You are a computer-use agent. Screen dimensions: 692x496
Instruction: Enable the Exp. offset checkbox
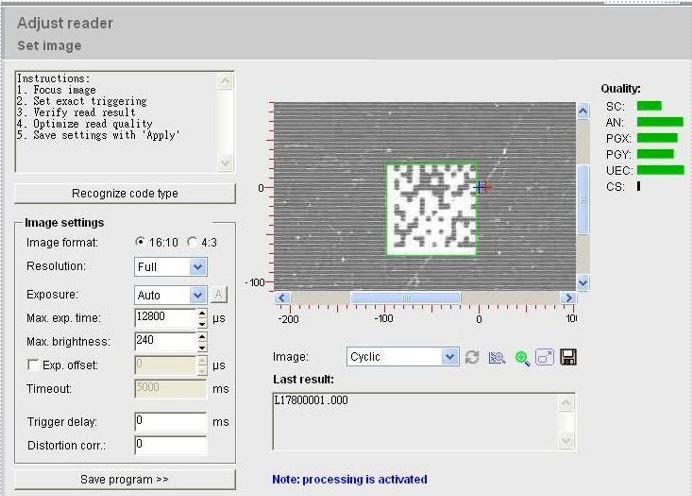click(x=33, y=365)
